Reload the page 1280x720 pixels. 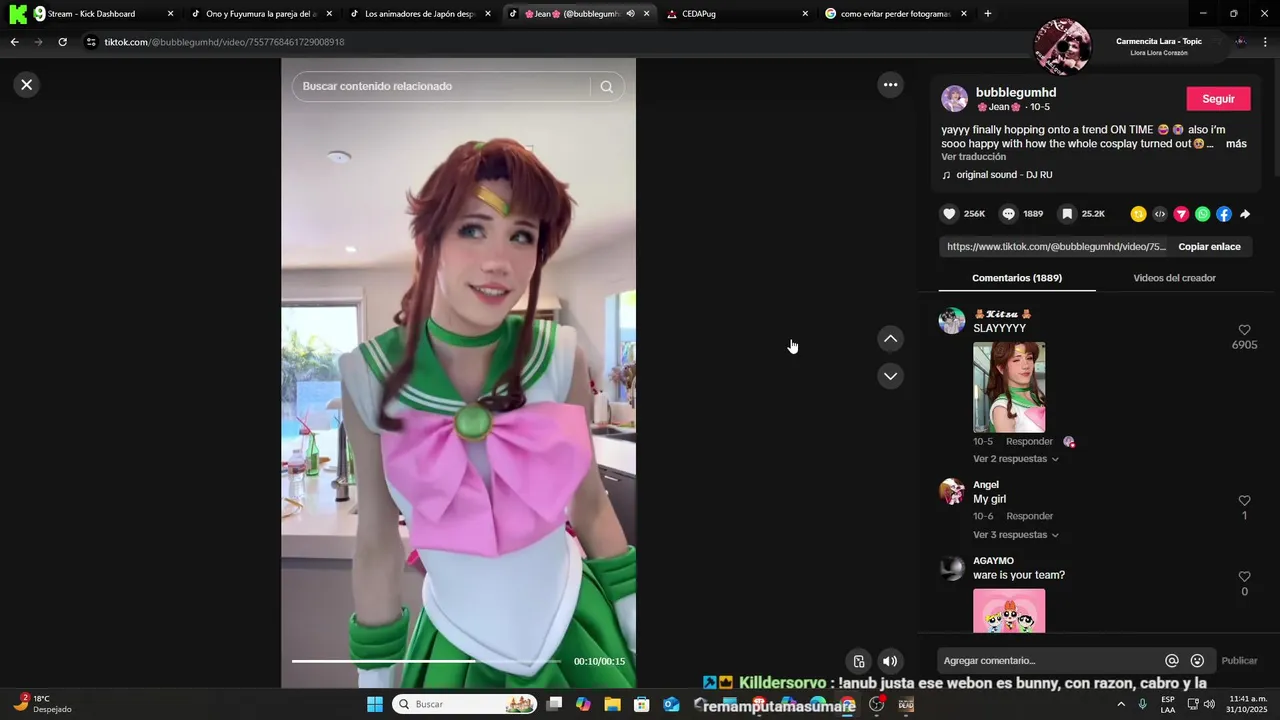click(x=62, y=42)
